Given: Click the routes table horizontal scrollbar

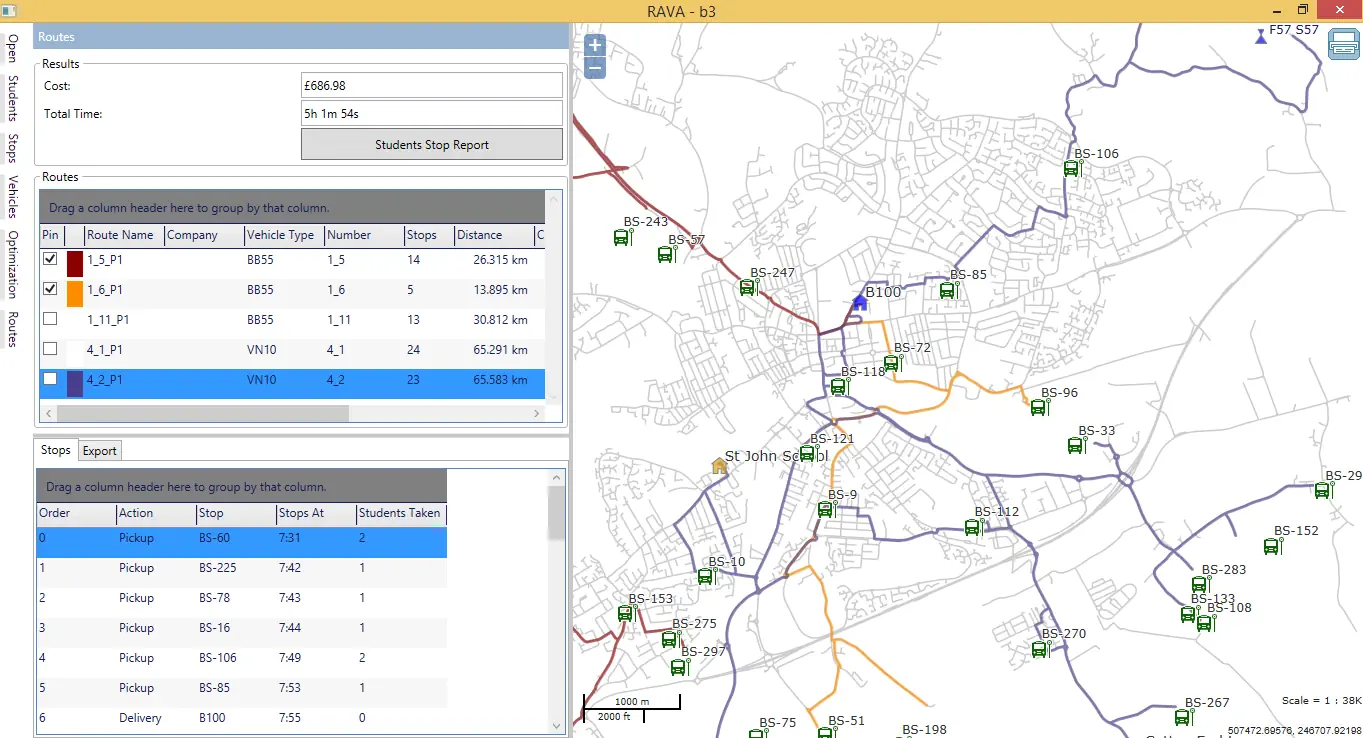Looking at the screenshot, I should [x=201, y=413].
